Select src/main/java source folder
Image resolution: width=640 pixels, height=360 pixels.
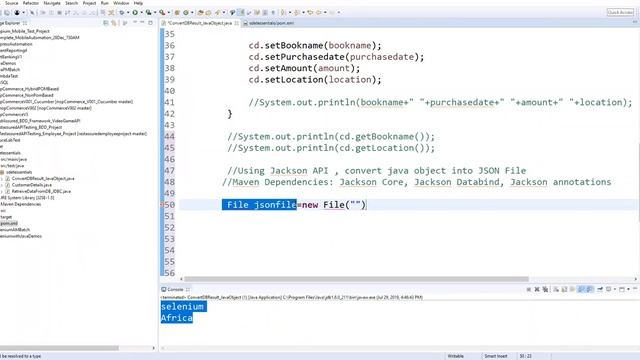pyautogui.click(x=13, y=159)
